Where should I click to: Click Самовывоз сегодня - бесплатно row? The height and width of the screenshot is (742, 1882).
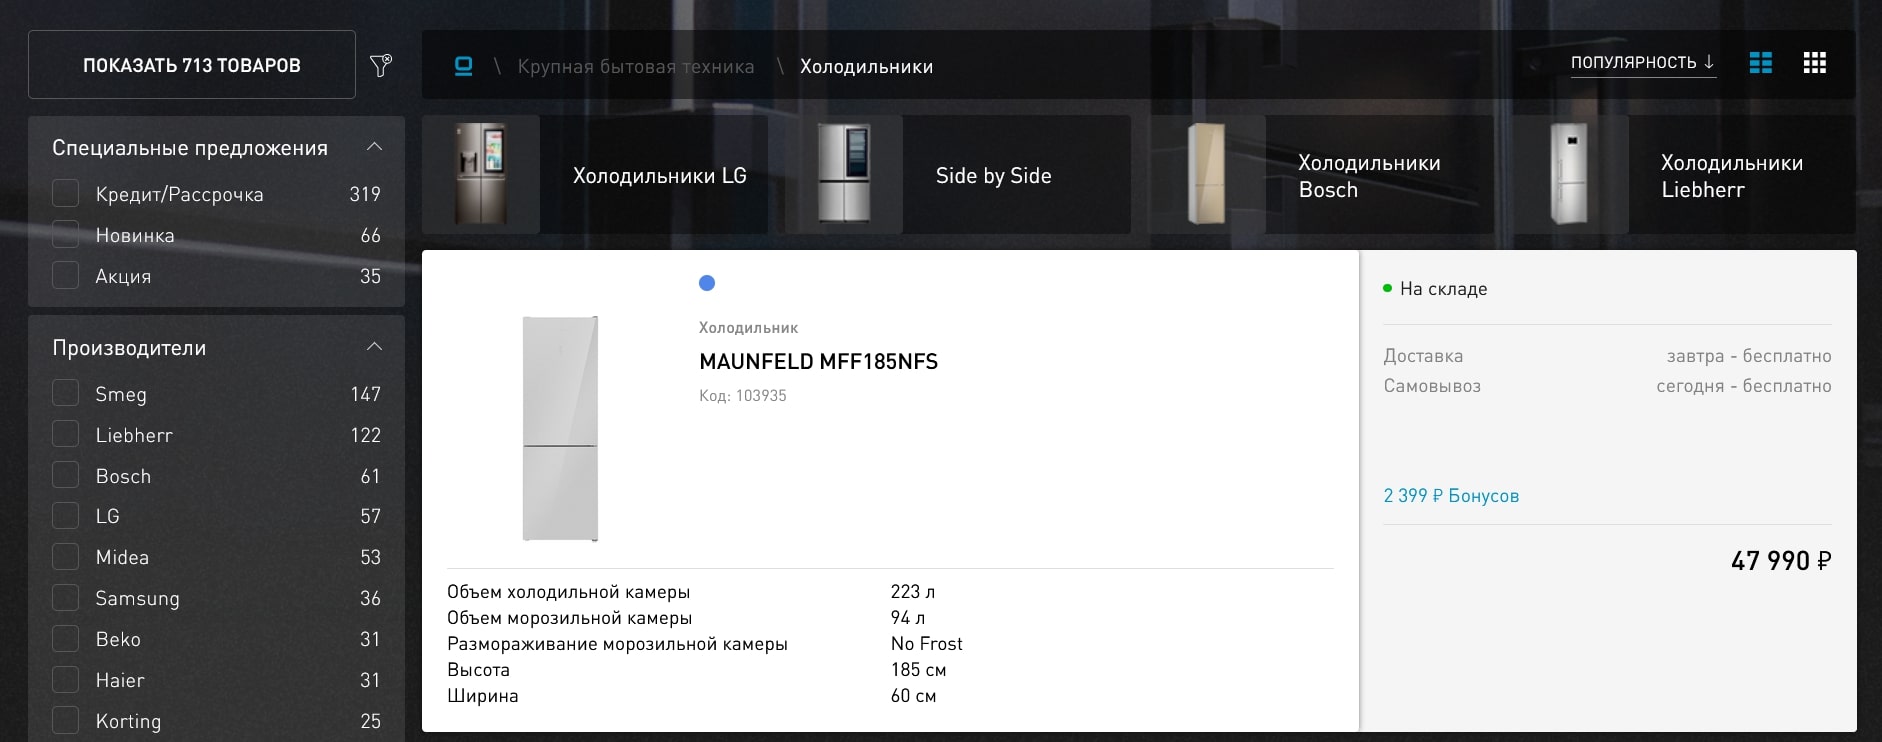pyautogui.click(x=1607, y=386)
